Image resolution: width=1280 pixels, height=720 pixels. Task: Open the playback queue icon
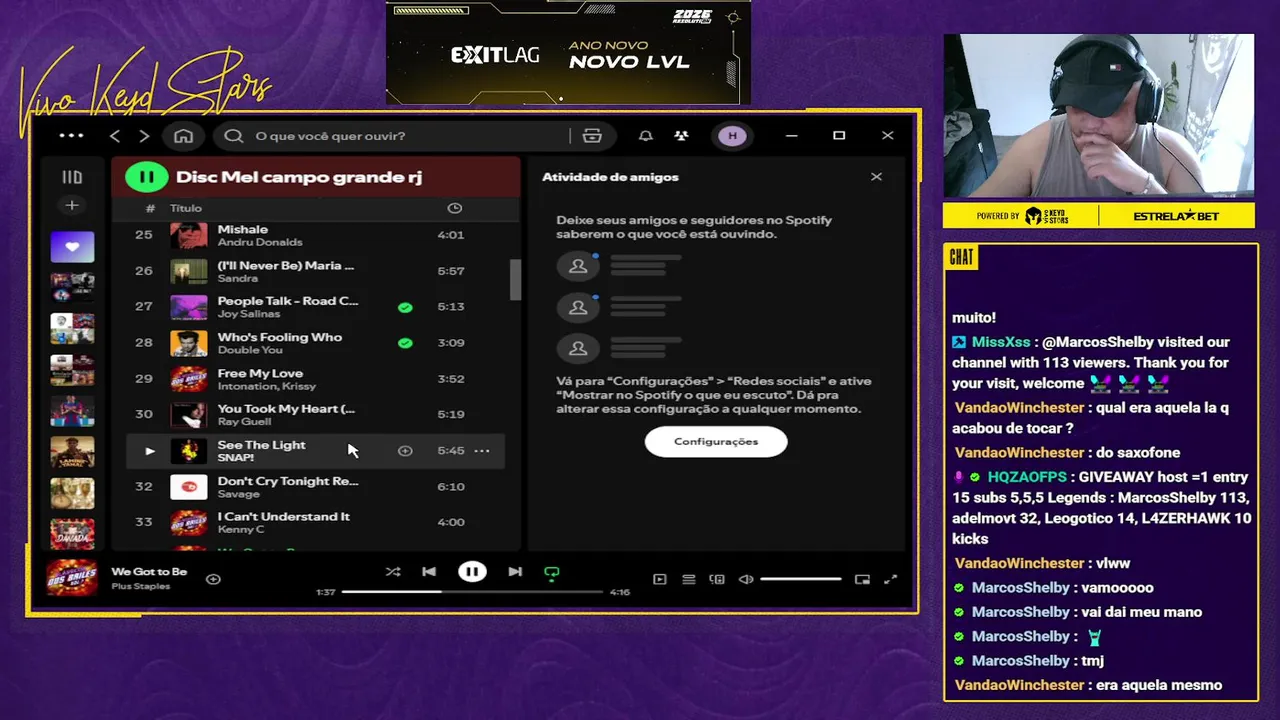(x=688, y=579)
